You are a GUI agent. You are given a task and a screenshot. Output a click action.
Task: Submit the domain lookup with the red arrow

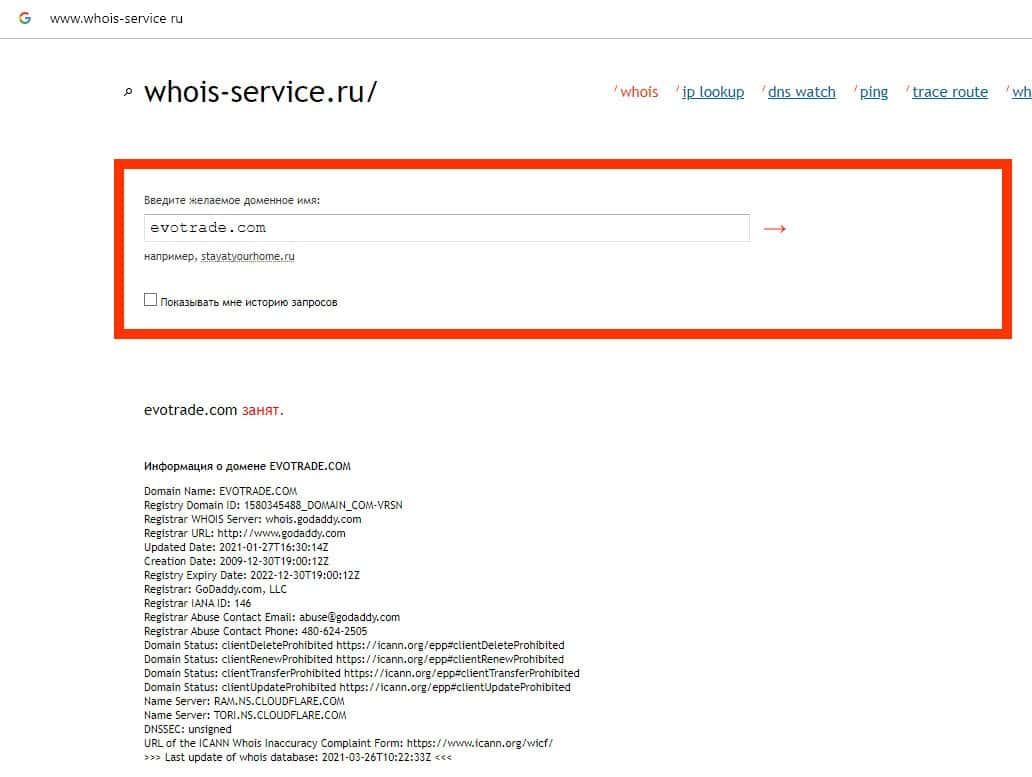click(x=775, y=228)
